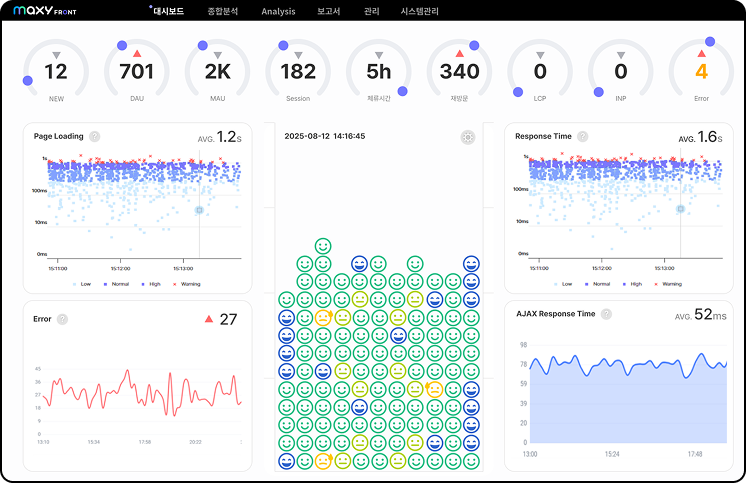The width and height of the screenshot is (746, 483).
Task: Click the topmost green smiley face icon
Action: 323,246
